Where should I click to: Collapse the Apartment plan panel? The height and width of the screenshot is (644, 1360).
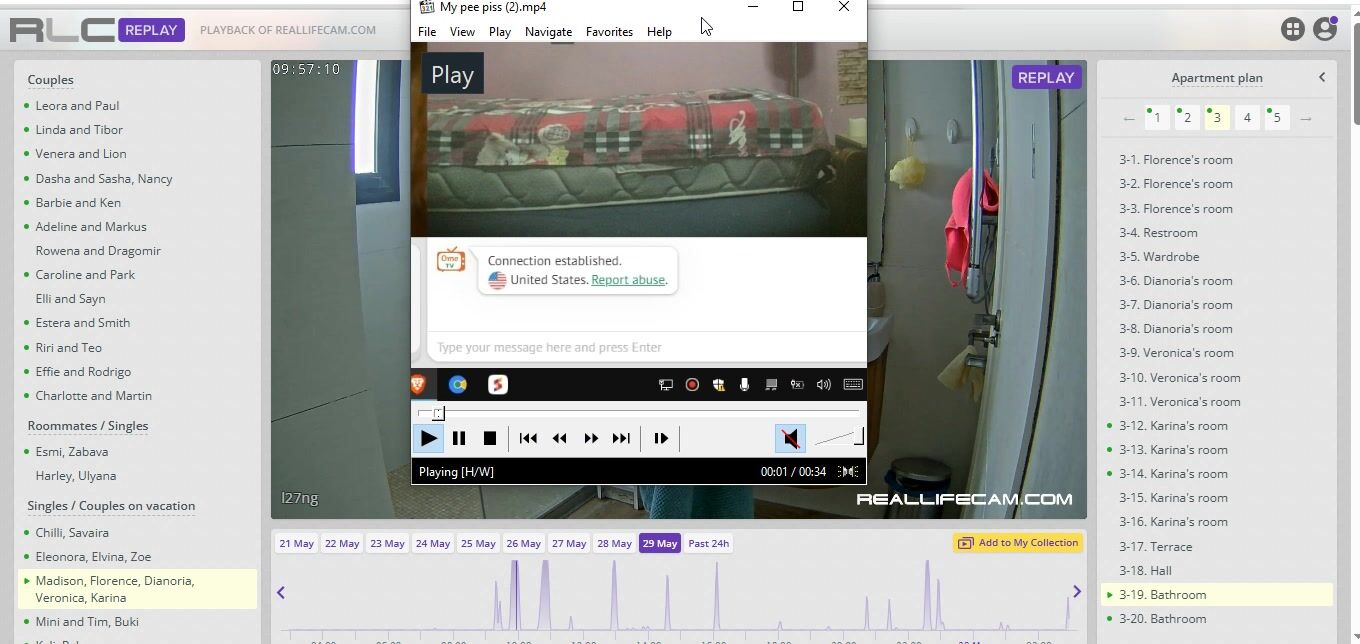pyautogui.click(x=1321, y=77)
